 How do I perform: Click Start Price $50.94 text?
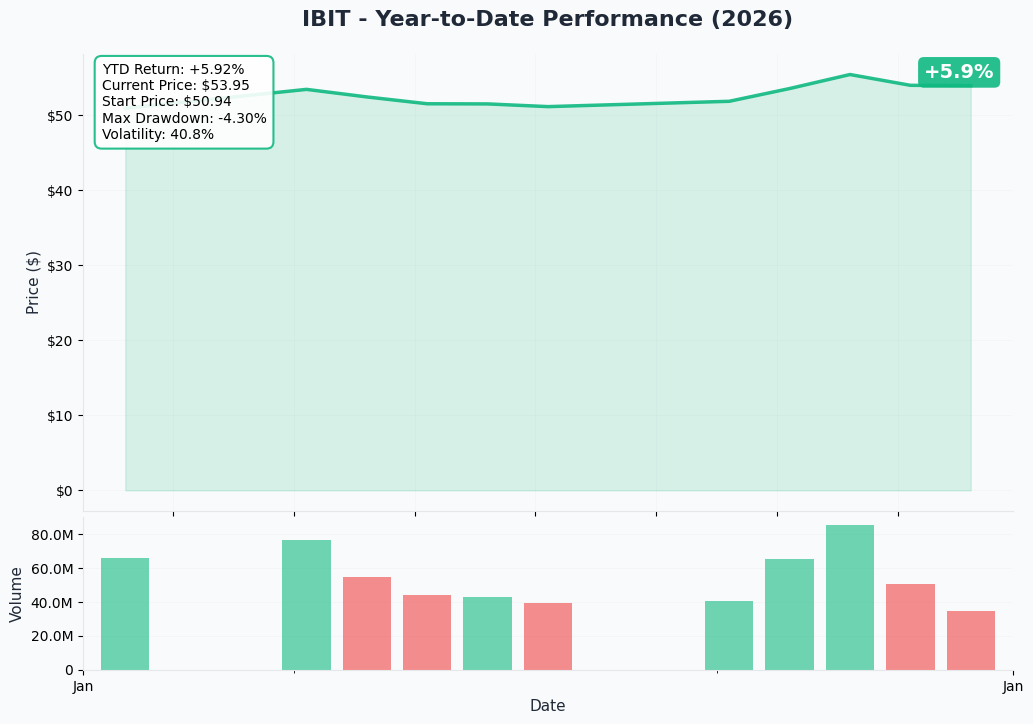click(167, 101)
